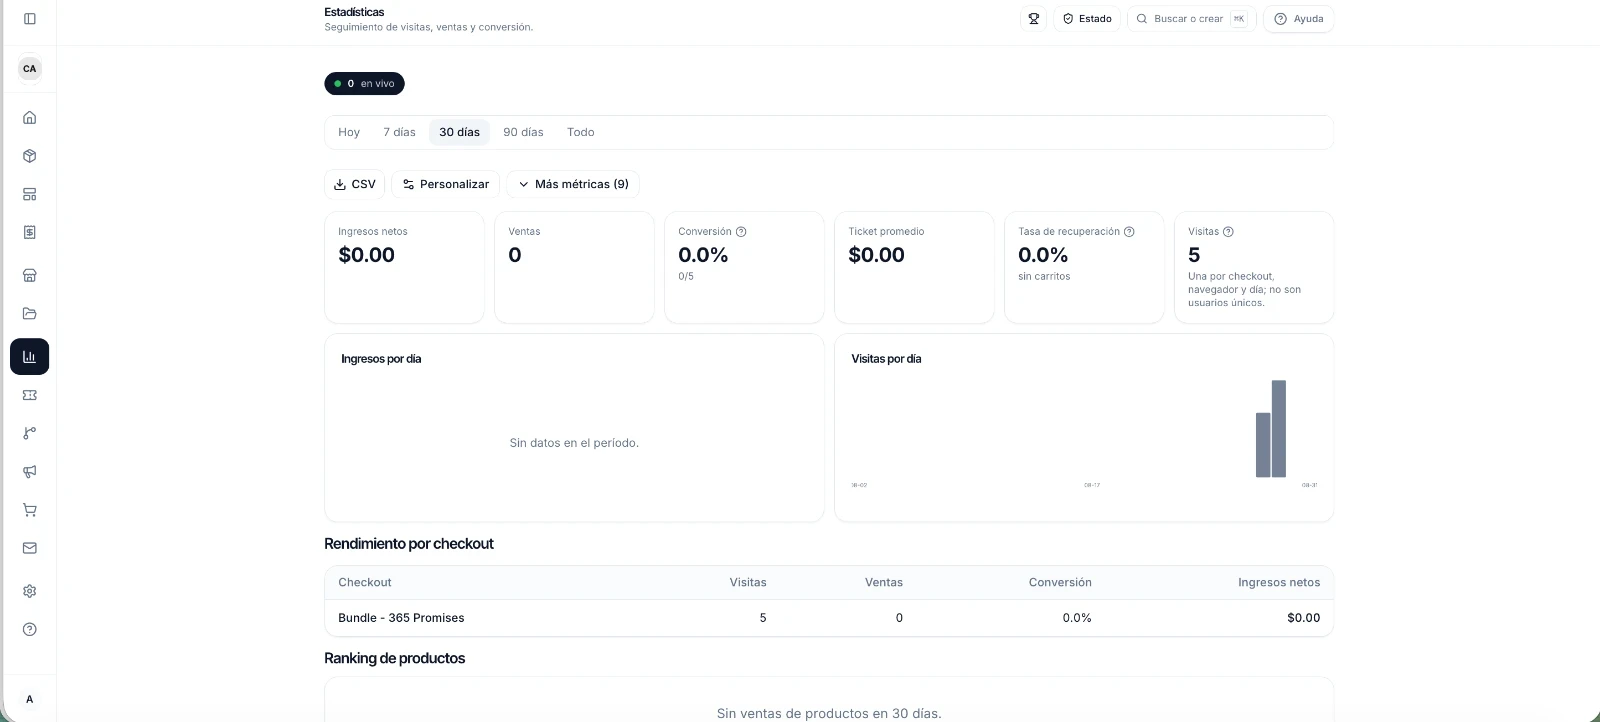Open the mail envelope icon in sidebar
Screen dimensions: 1600x722
pyautogui.click(x=30, y=548)
